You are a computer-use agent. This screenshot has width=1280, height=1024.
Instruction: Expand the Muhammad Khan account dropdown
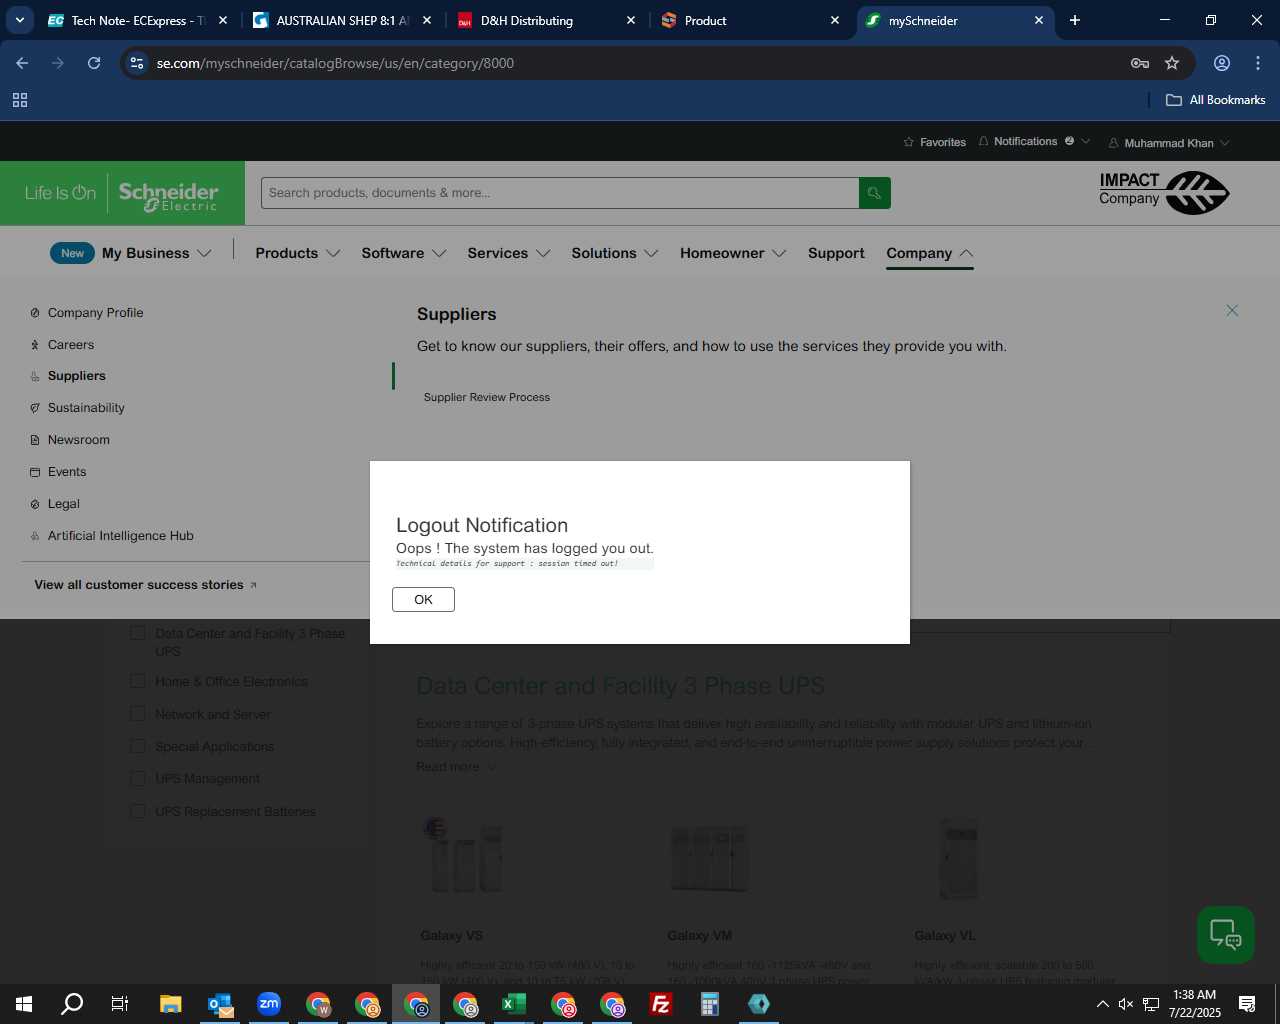click(x=1168, y=143)
